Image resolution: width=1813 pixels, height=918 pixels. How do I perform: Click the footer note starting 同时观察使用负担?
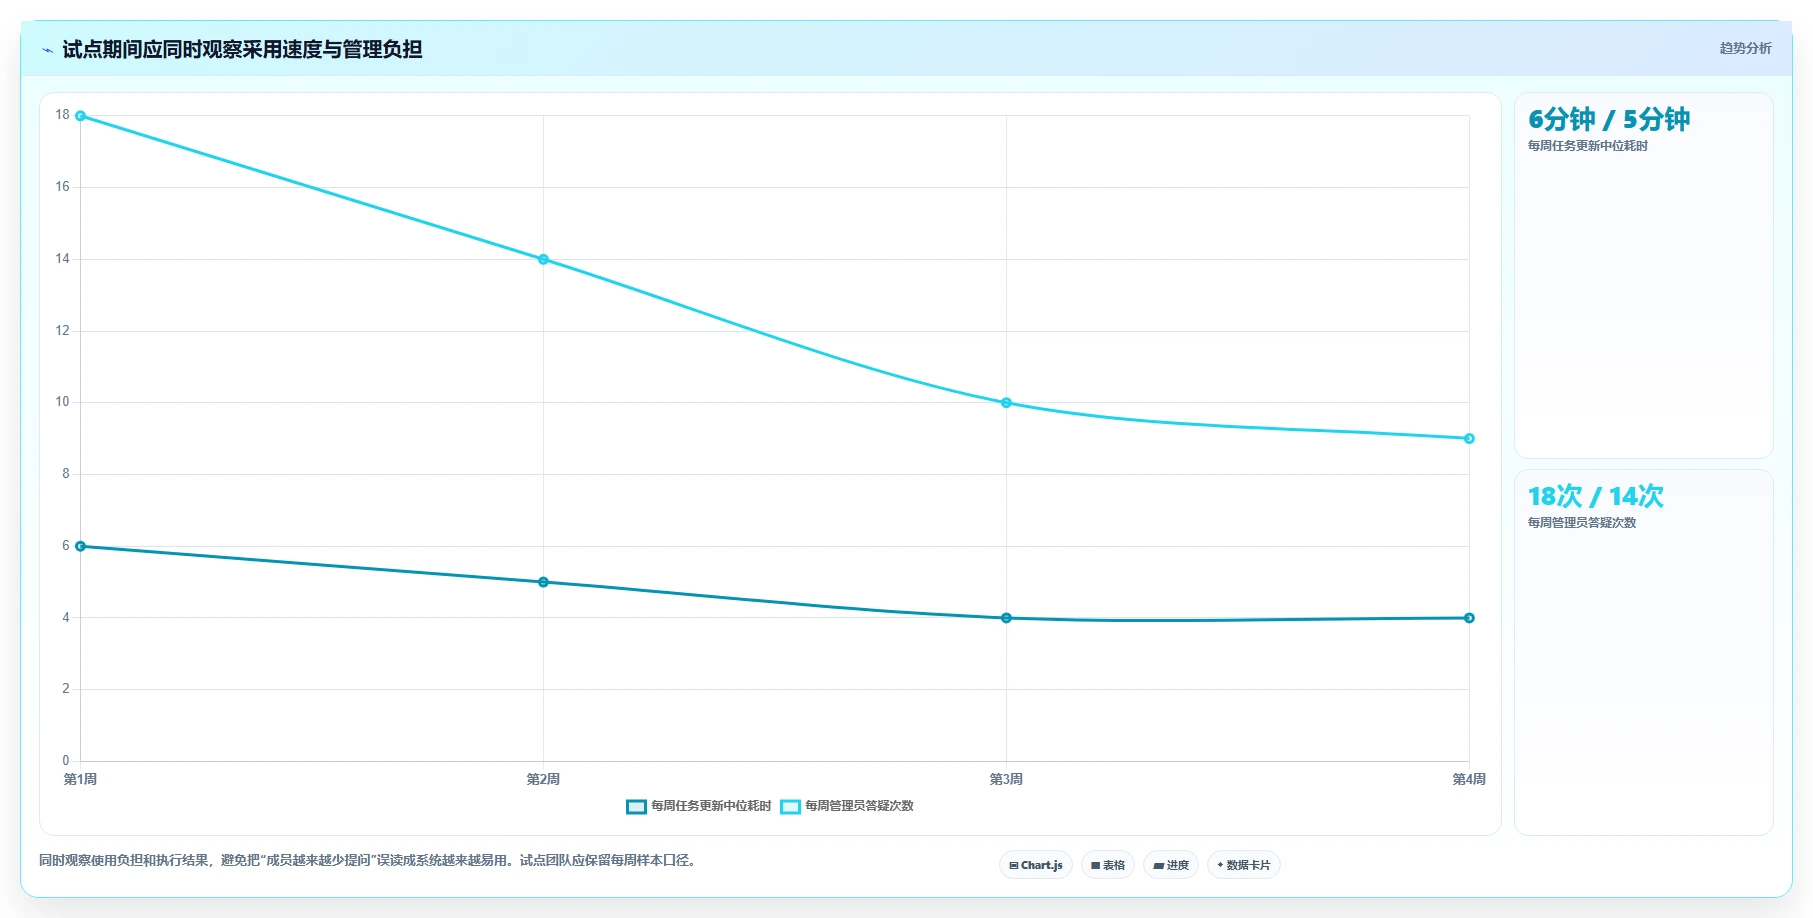(367, 860)
